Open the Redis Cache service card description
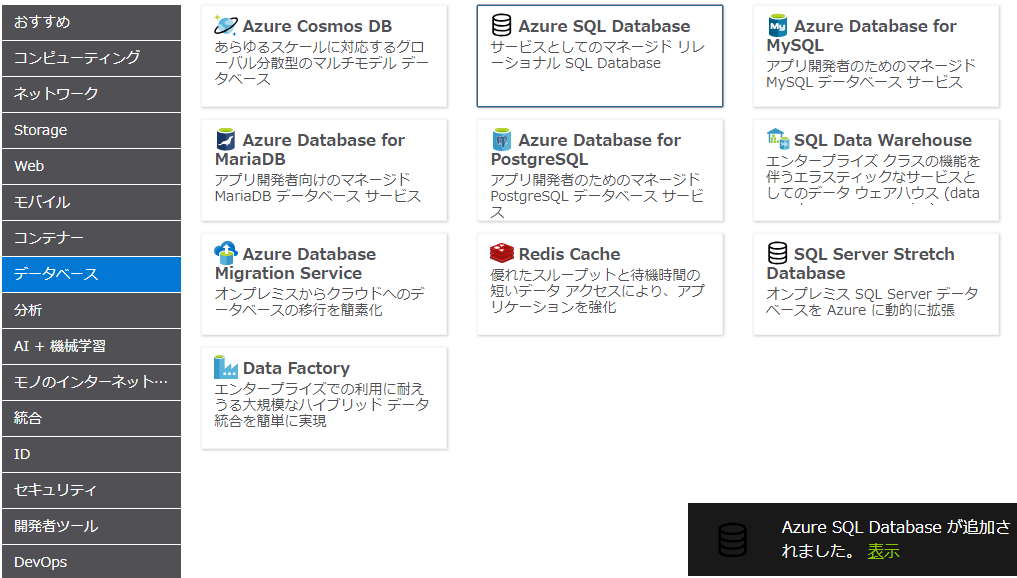Viewport: 1017px width, 578px height. [x=597, y=291]
